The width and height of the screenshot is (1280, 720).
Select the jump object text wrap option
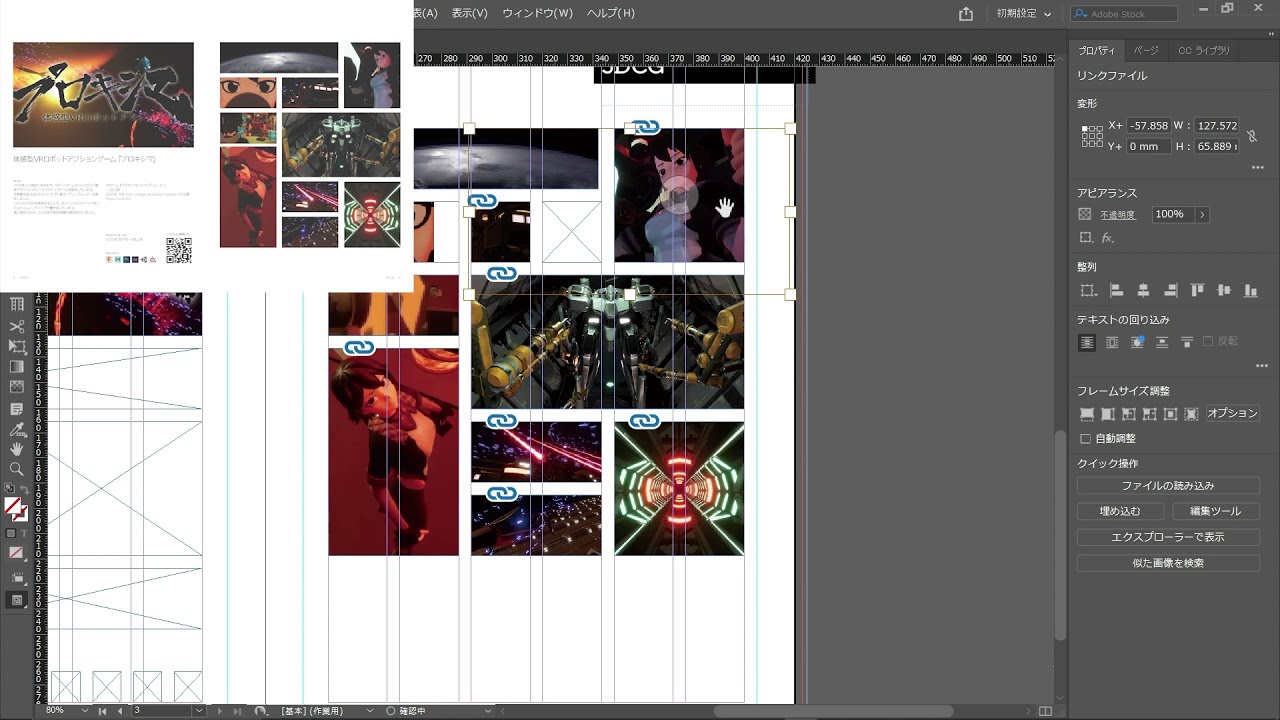1162,342
